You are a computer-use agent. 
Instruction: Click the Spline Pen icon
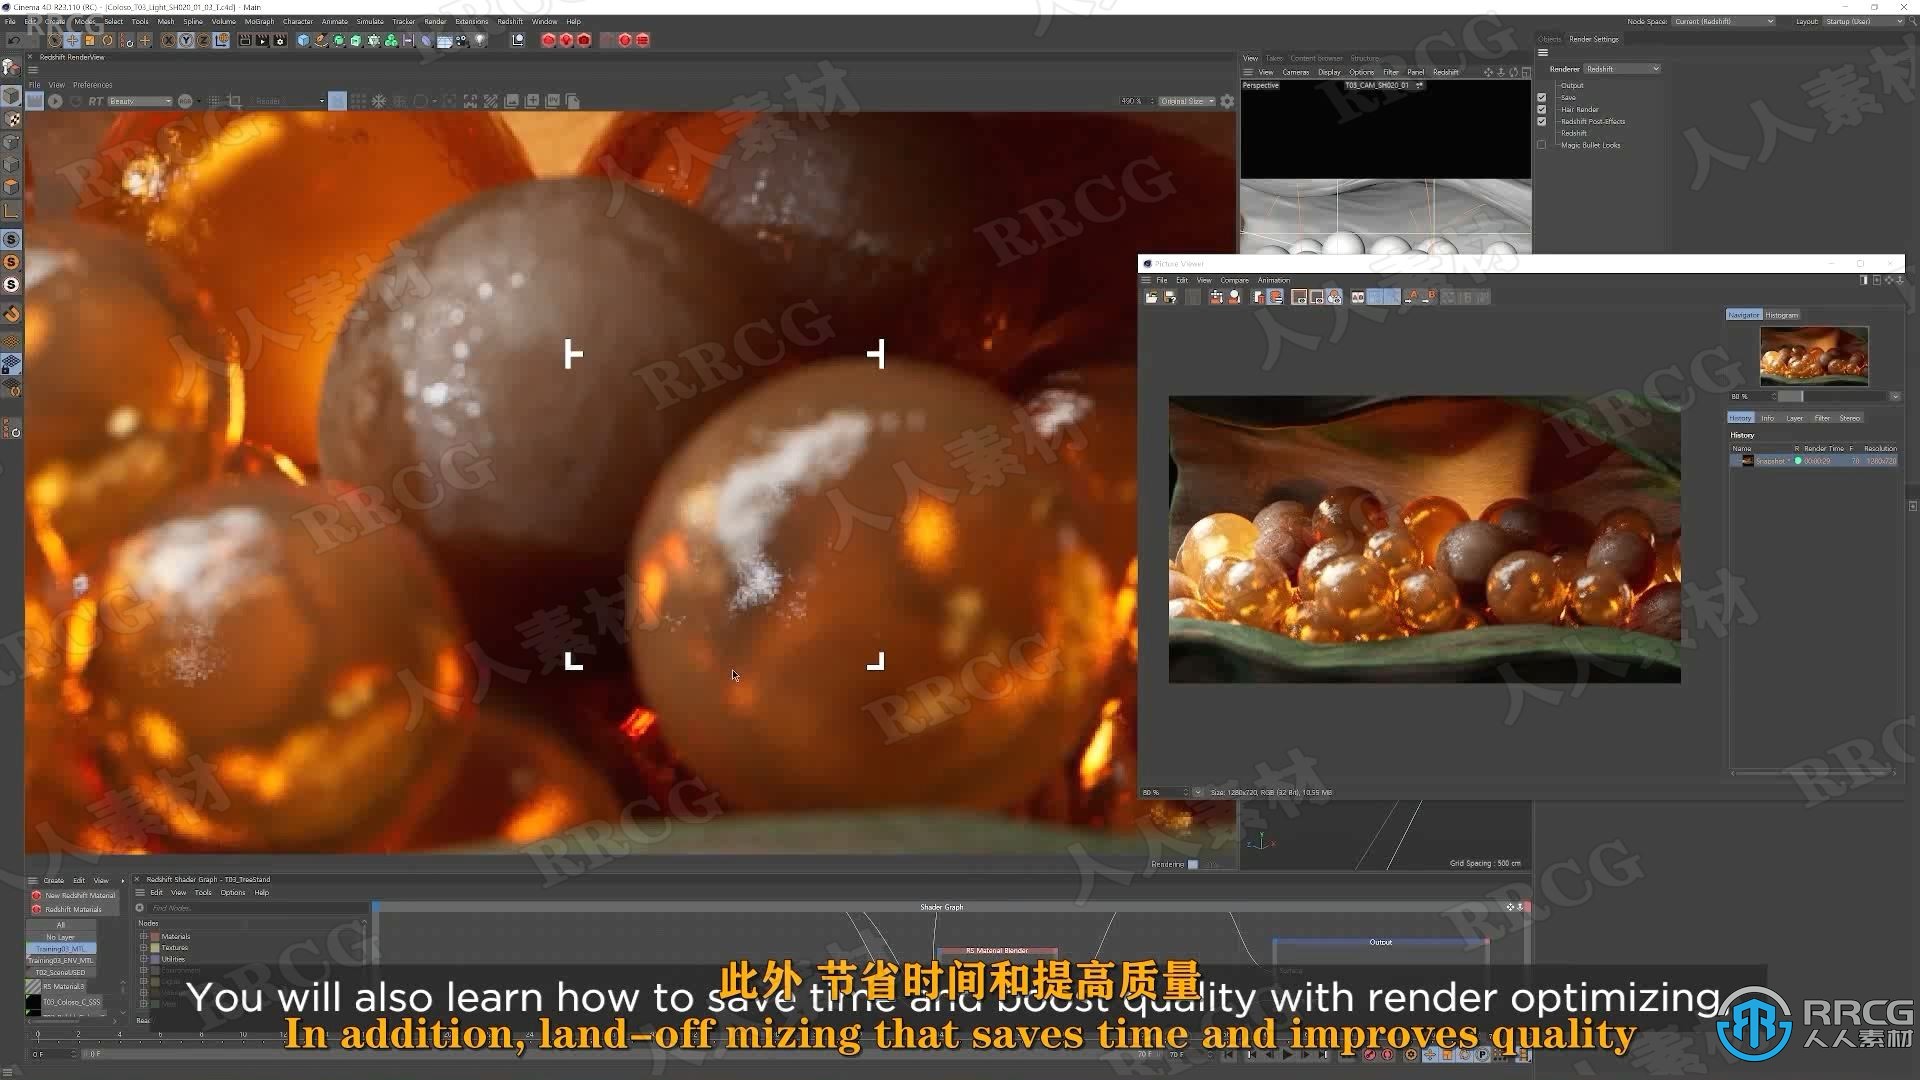point(321,41)
